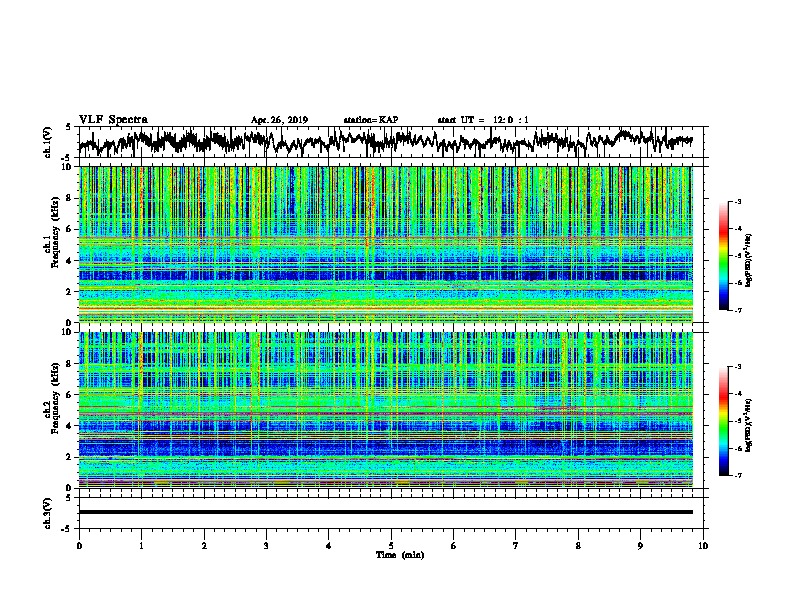
Task: Click the "station=KAP" header text
Action: 371,120
